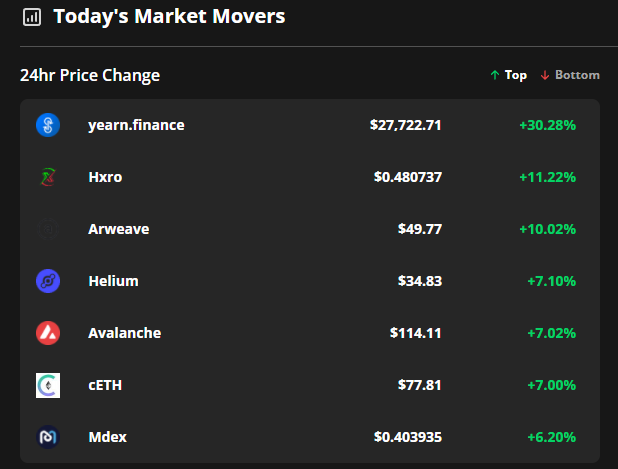Click the yearn.finance coin icon
The width and height of the screenshot is (618, 469).
[48, 125]
